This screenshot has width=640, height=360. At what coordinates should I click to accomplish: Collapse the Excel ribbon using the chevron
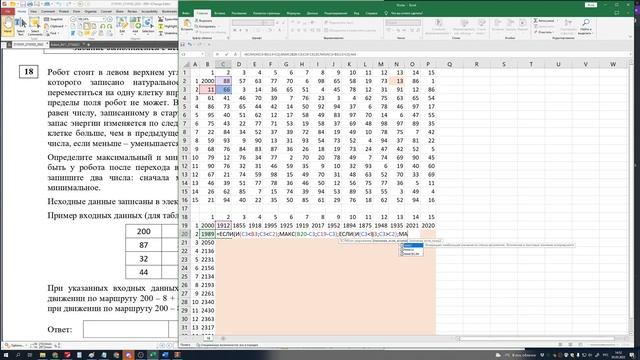(631, 38)
